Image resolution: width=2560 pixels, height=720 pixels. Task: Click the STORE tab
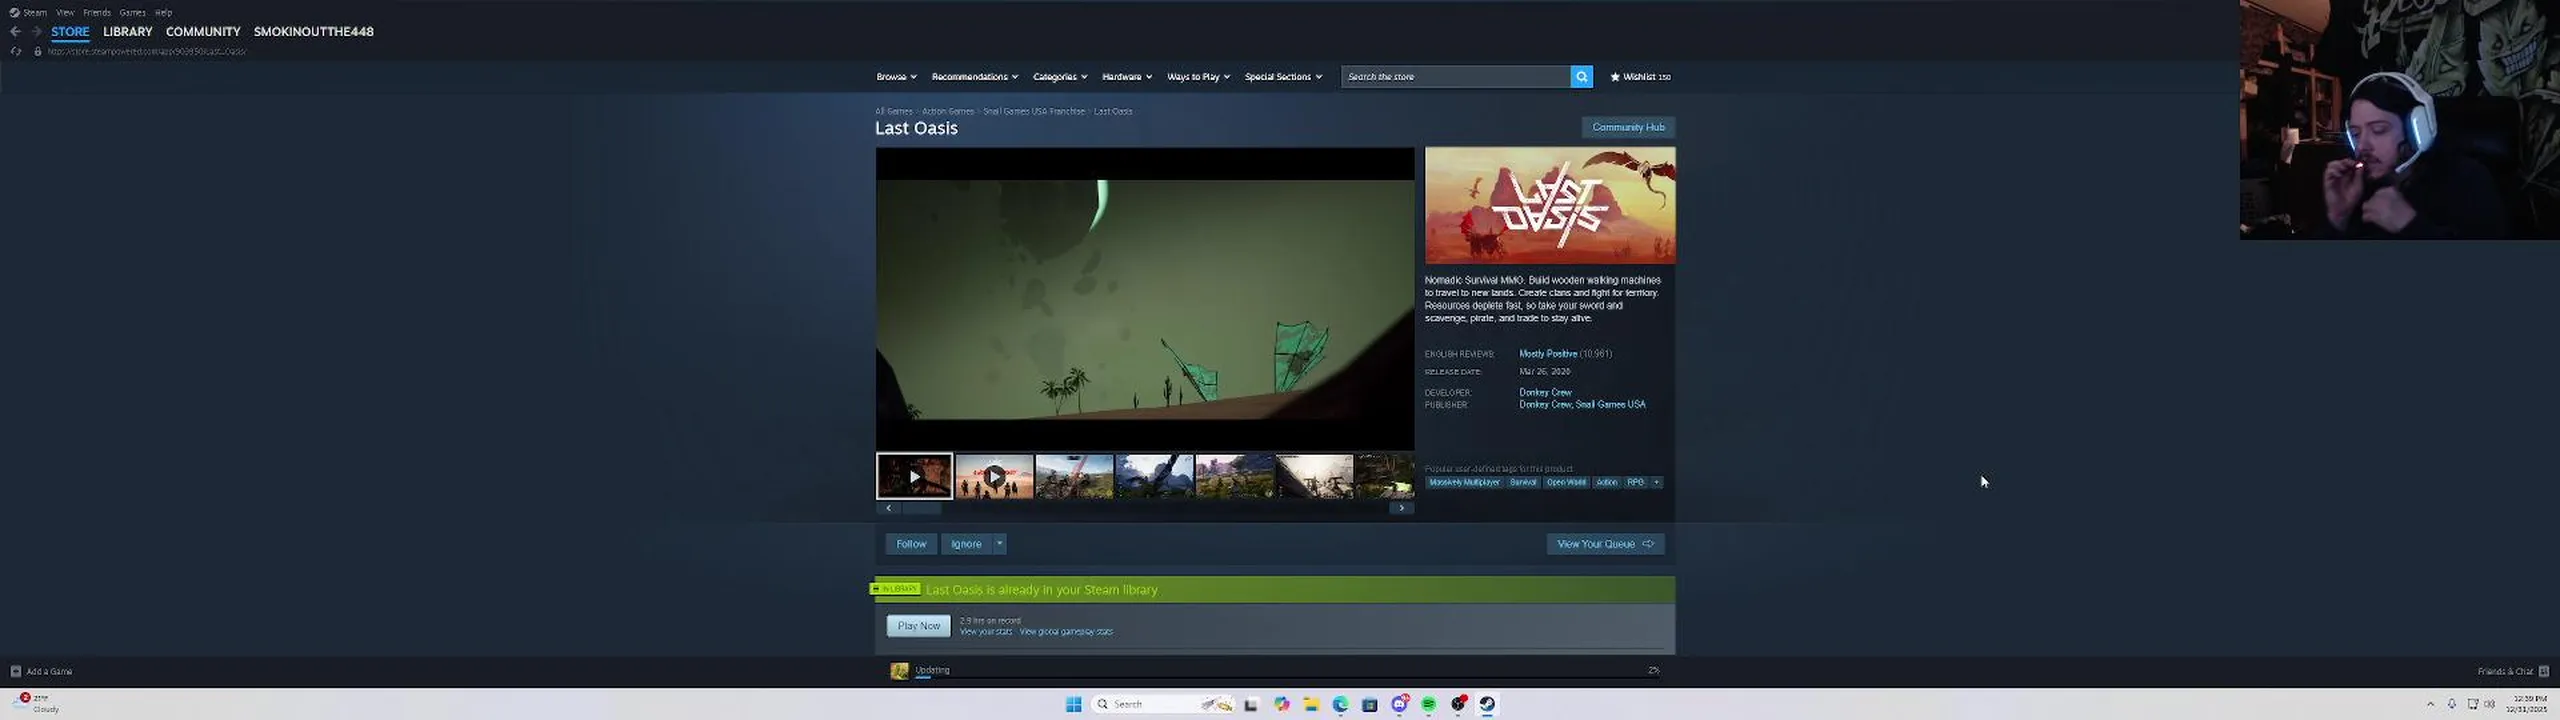(x=70, y=31)
